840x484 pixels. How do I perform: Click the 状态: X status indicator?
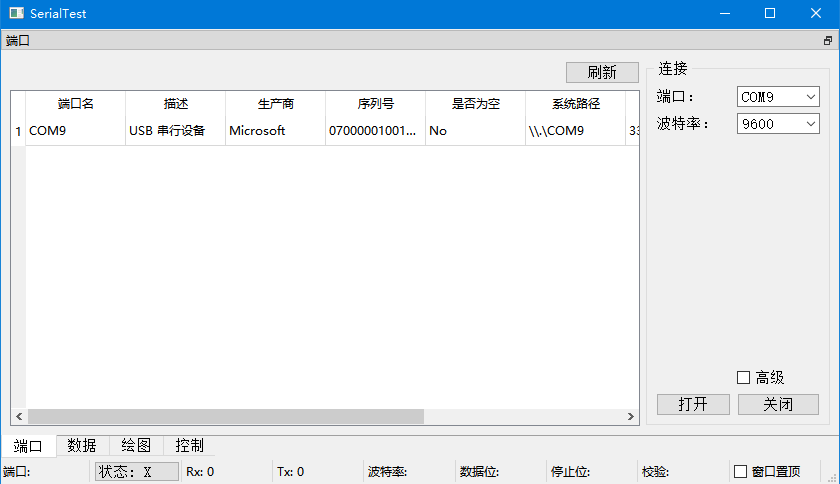pyautogui.click(x=137, y=472)
